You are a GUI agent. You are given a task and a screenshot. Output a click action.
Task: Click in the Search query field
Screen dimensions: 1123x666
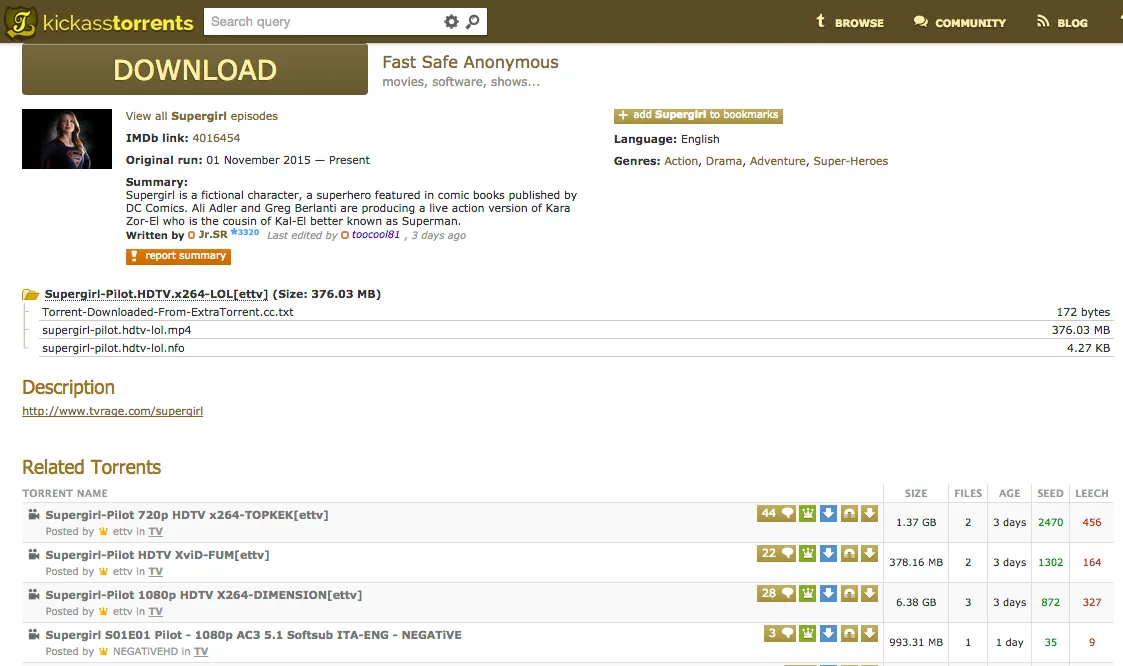pyautogui.click(x=320, y=21)
